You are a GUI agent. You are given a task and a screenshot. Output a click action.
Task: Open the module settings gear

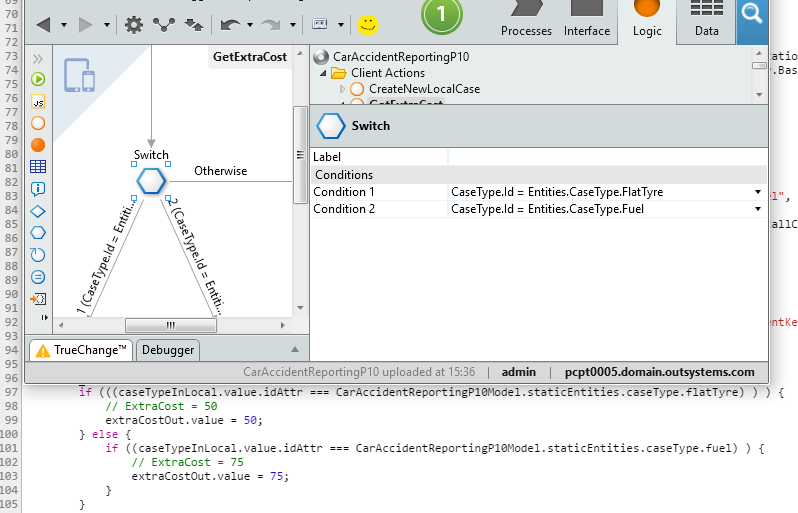coord(134,24)
